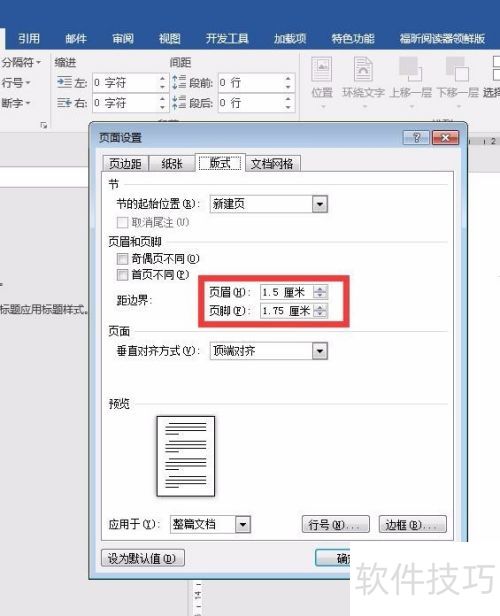The width and height of the screenshot is (500, 616).
Task: Click the 上移一层 bring forward icon
Action: tap(410, 69)
